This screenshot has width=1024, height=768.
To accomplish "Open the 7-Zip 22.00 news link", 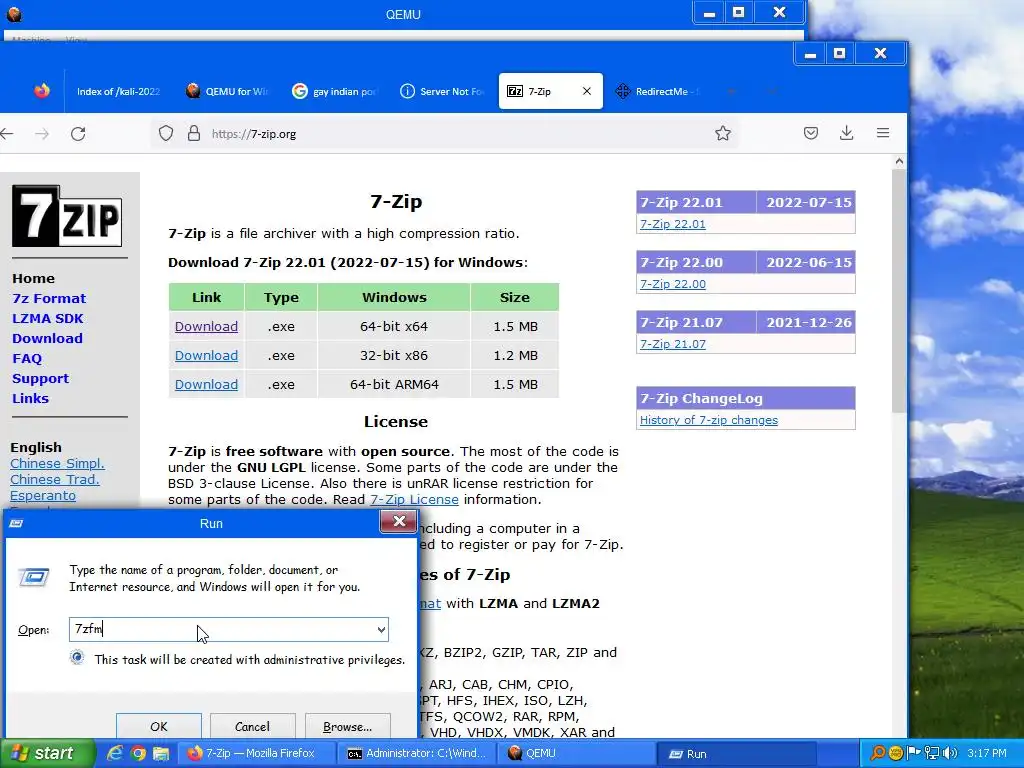I will click(673, 284).
